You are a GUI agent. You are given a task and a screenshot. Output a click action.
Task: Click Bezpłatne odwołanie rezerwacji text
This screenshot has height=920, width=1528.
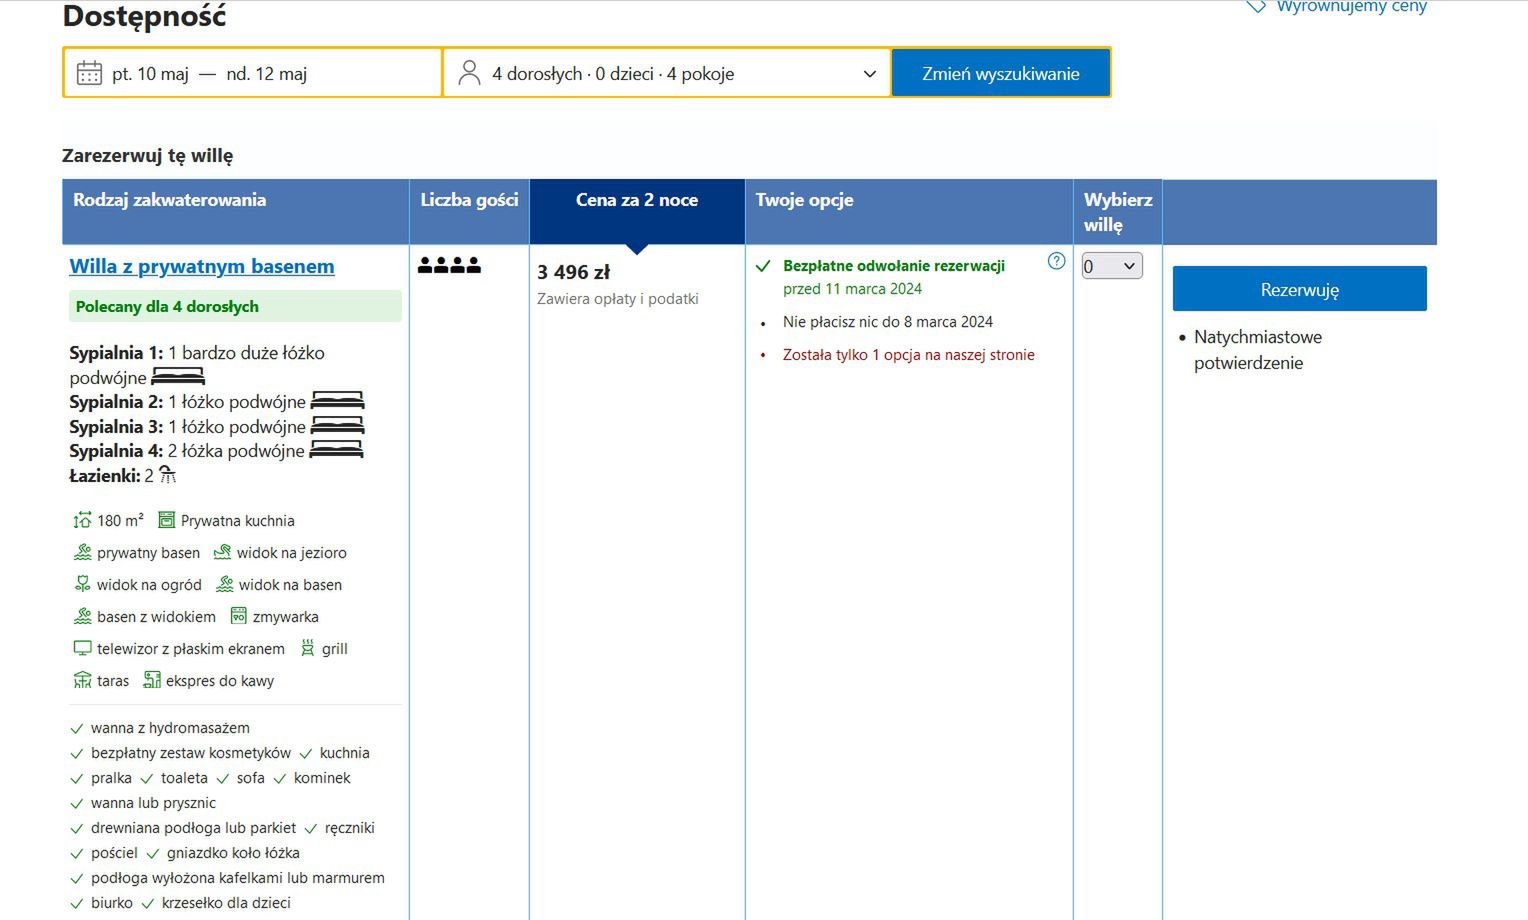coord(894,266)
